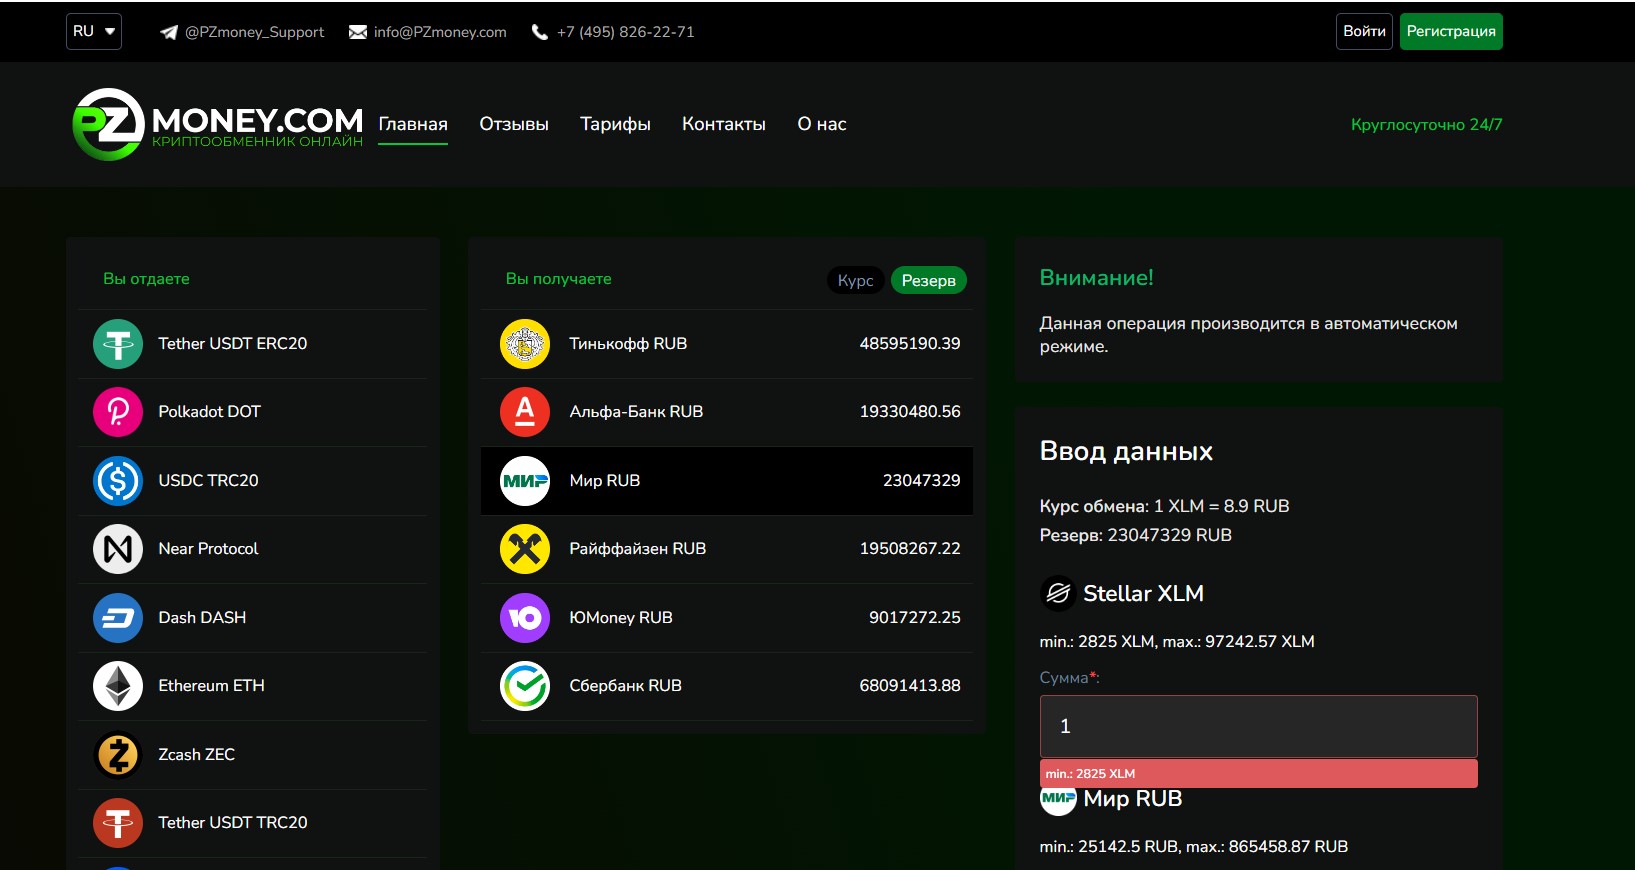Click the Zcash ZEC coin icon
The image size is (1635, 870).
pos(118,755)
